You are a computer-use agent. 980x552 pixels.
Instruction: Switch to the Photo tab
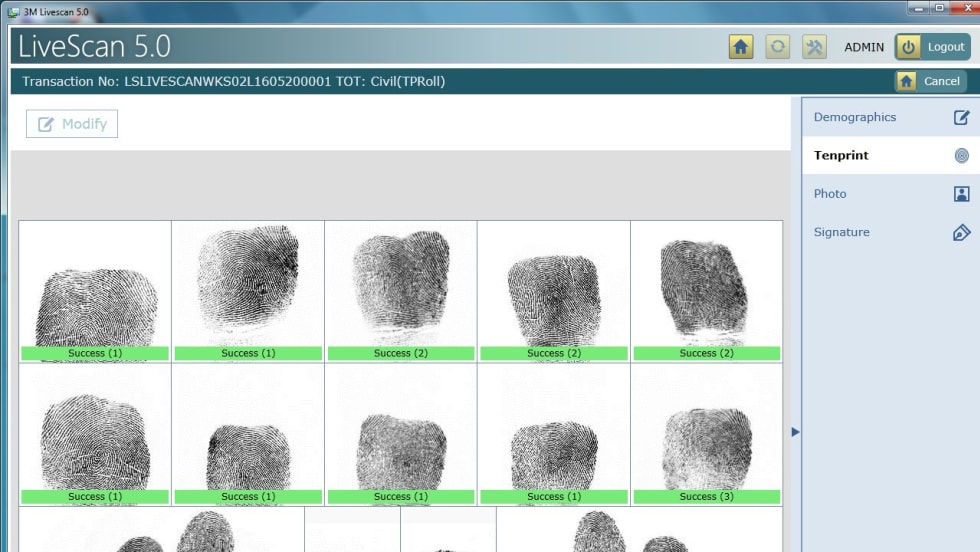click(830, 194)
